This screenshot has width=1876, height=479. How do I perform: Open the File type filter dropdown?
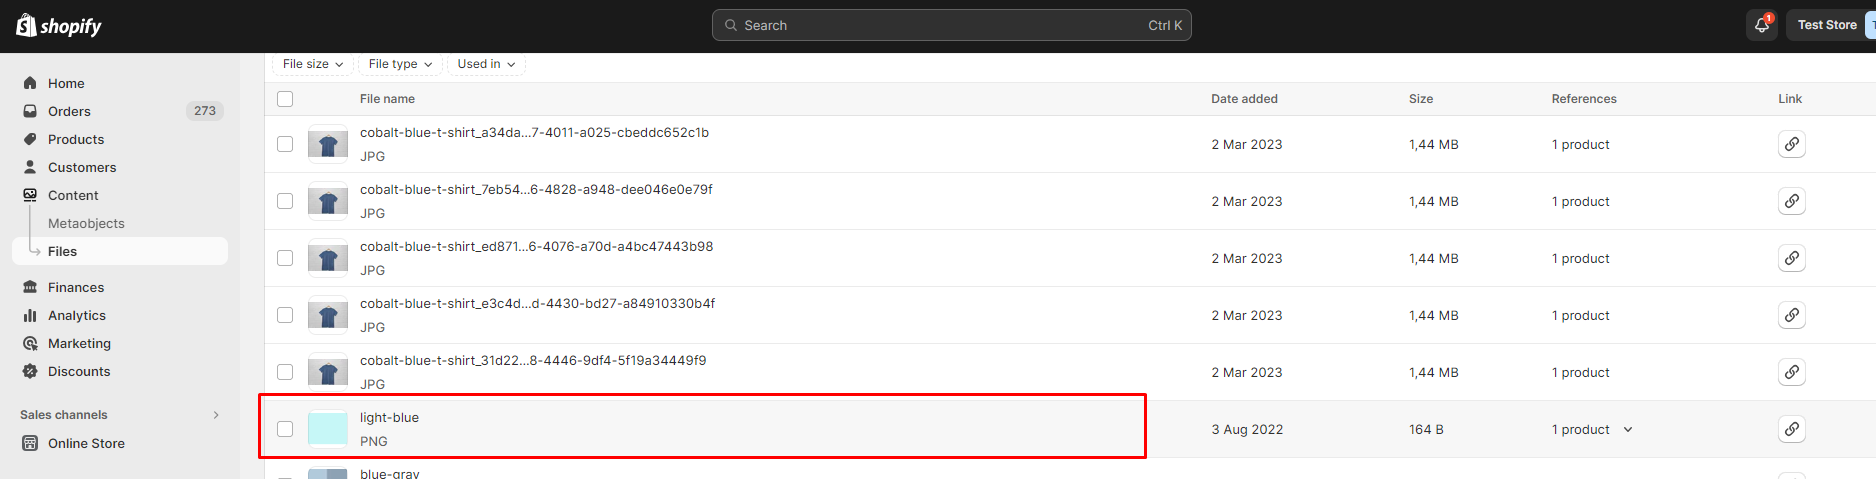point(400,64)
